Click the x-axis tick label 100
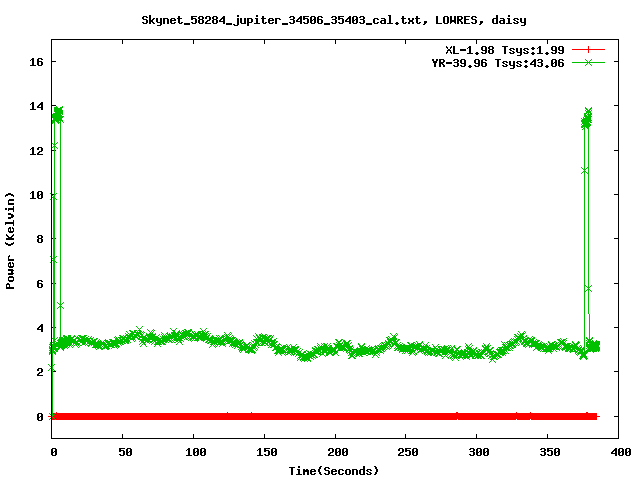Screen dimensions: 640x480 (x=196, y=452)
